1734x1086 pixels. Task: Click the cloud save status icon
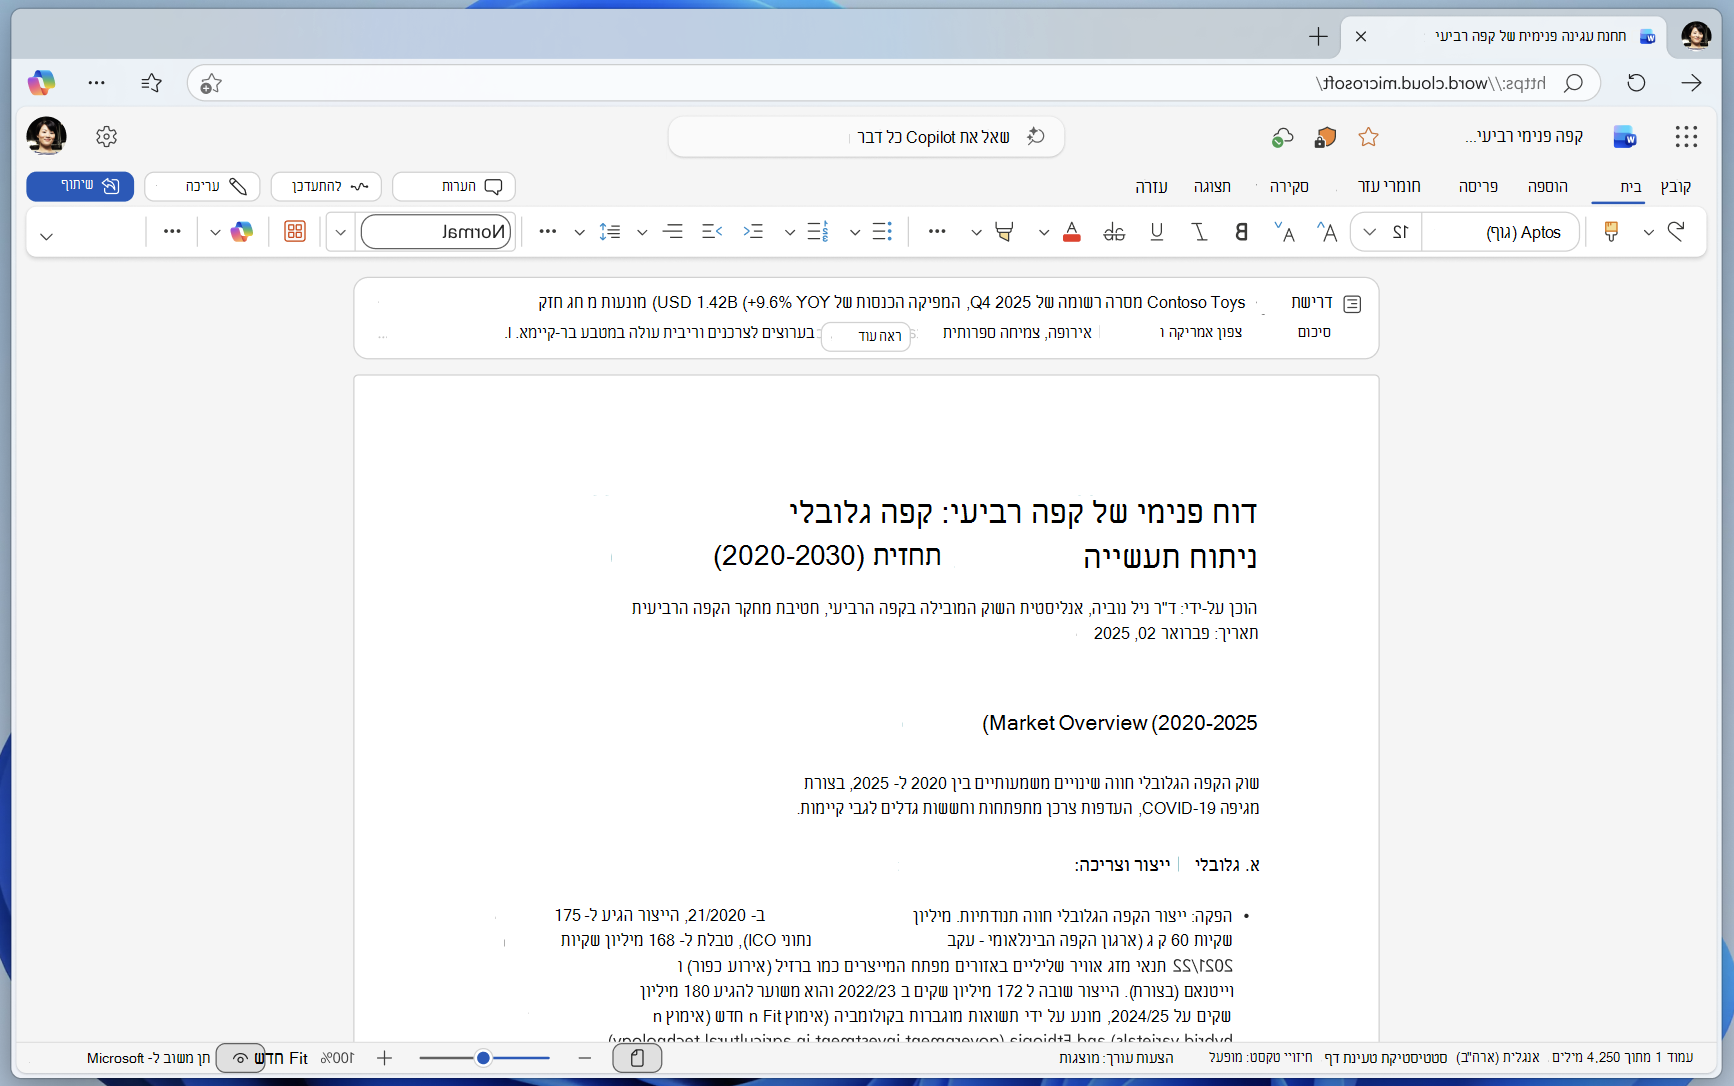coord(1282,137)
